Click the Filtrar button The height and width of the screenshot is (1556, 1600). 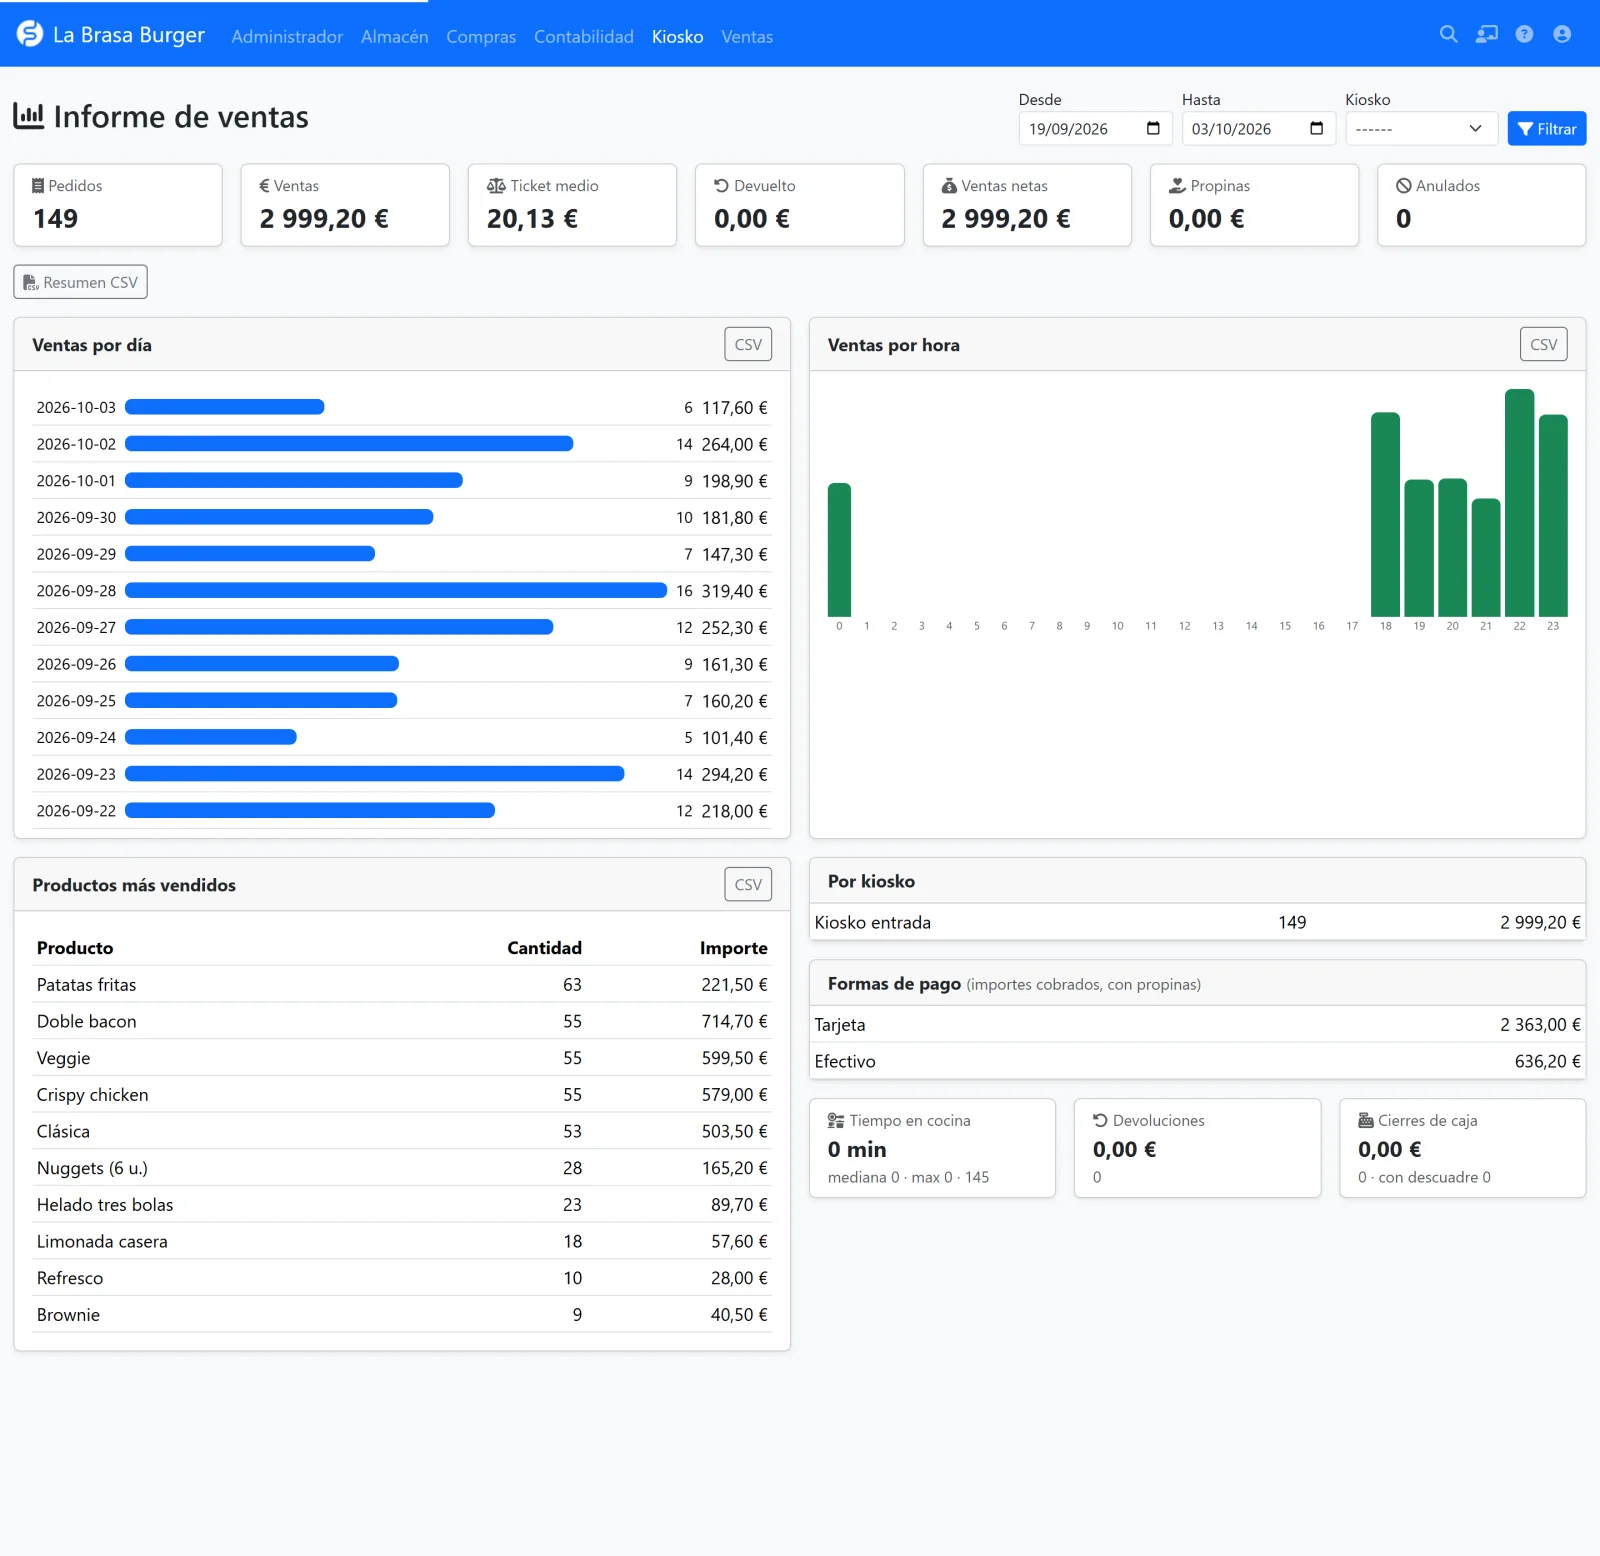pyautogui.click(x=1547, y=128)
